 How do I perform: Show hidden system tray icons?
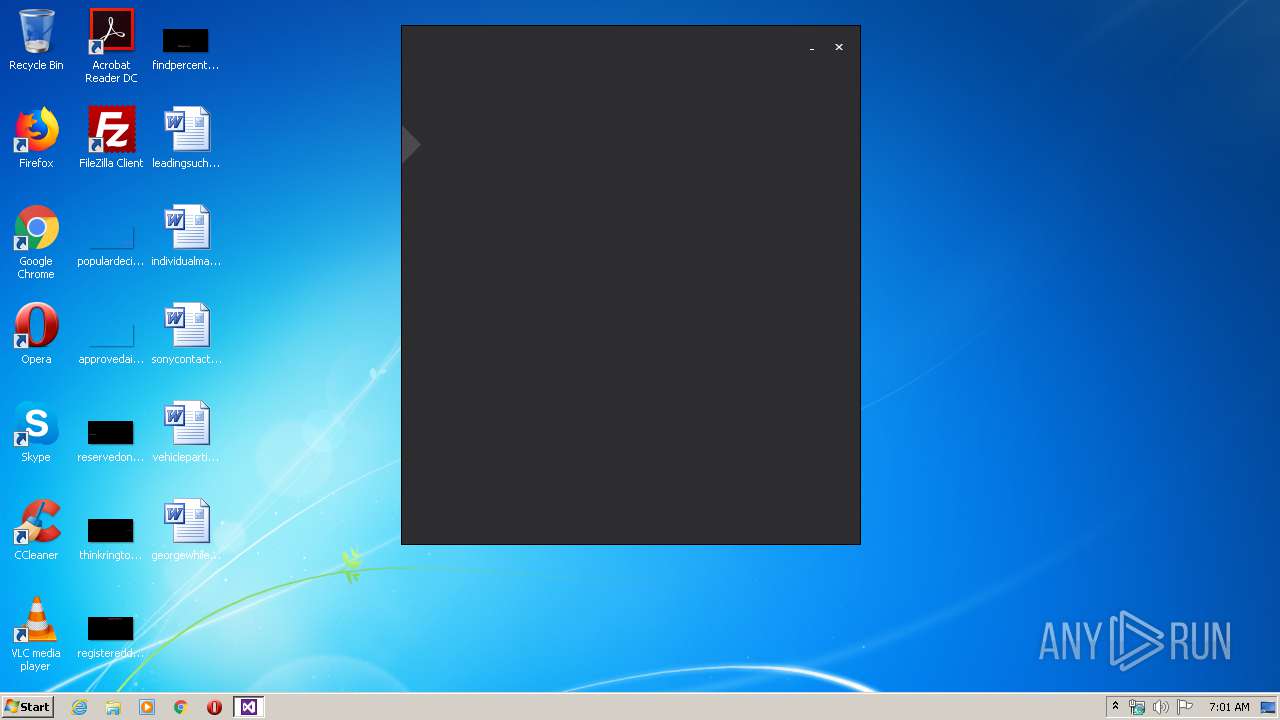click(x=1116, y=707)
